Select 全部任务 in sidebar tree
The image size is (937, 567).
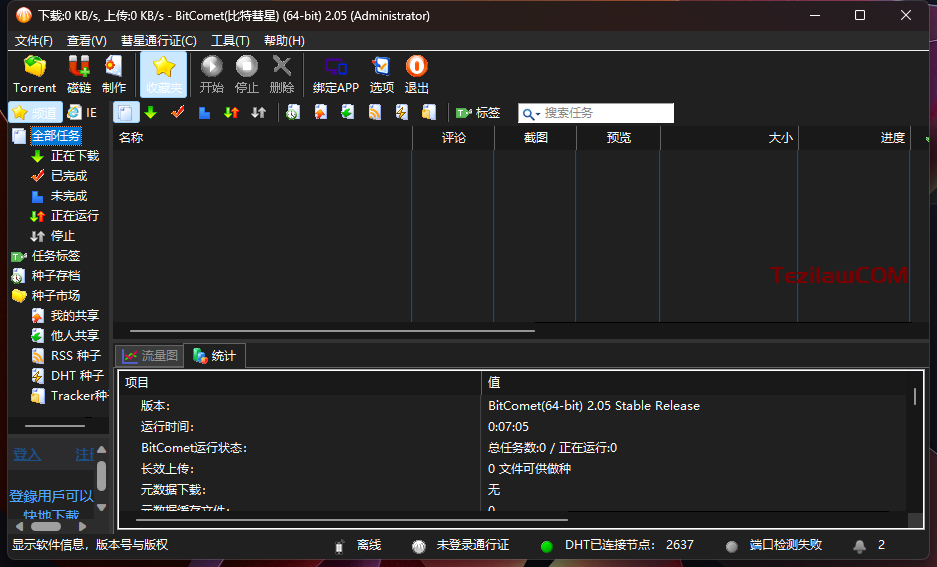(56, 136)
